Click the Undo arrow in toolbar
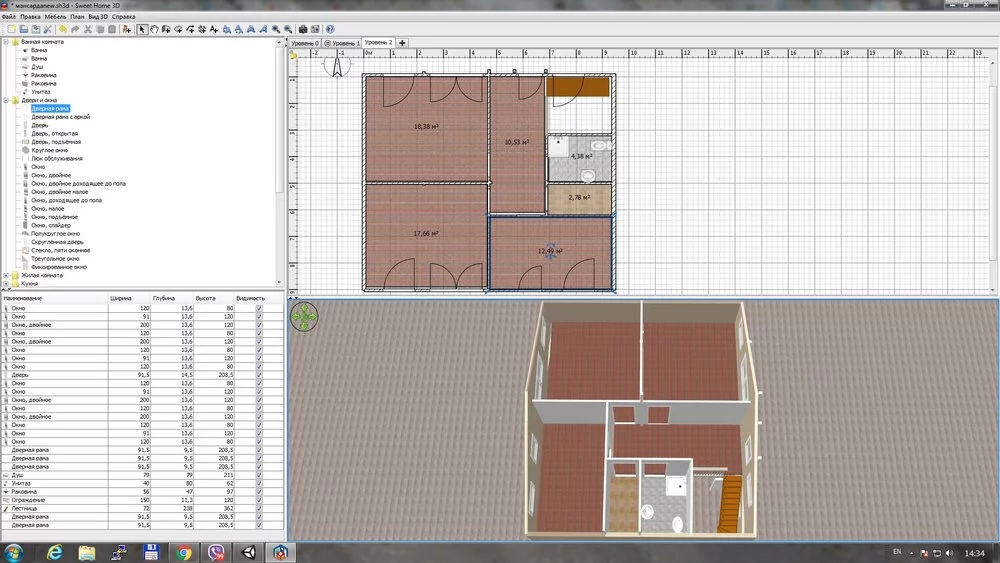This screenshot has height=563, width=1000. (63, 29)
